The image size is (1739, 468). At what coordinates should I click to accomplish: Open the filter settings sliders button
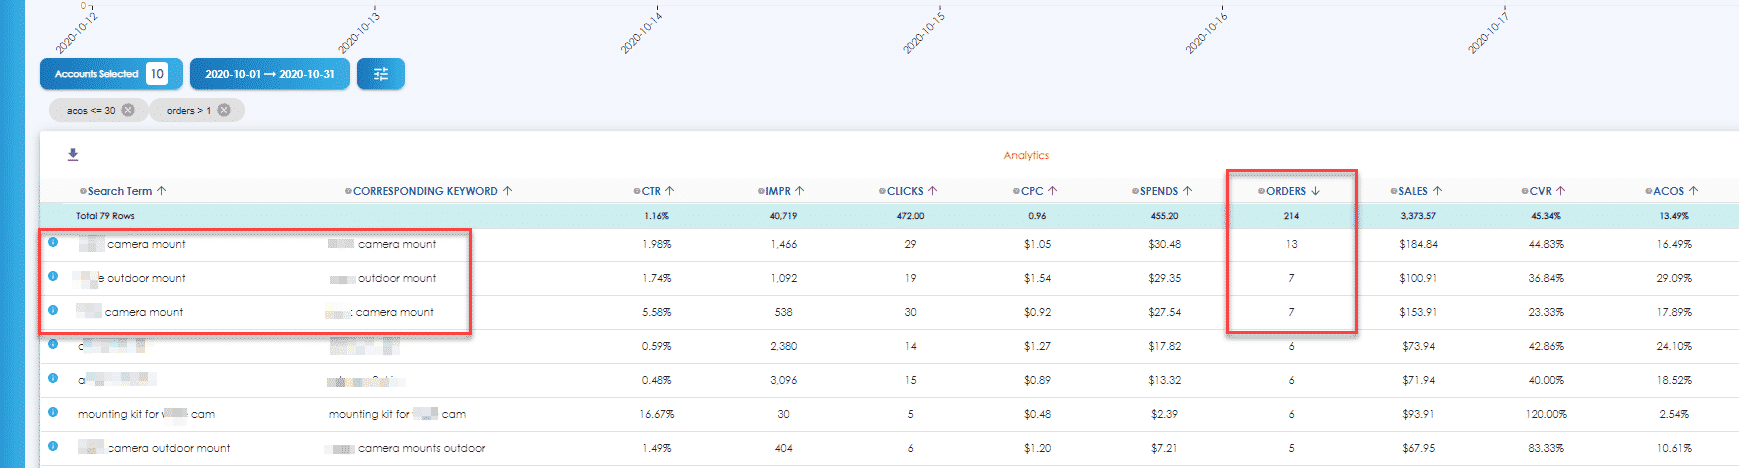tap(381, 74)
